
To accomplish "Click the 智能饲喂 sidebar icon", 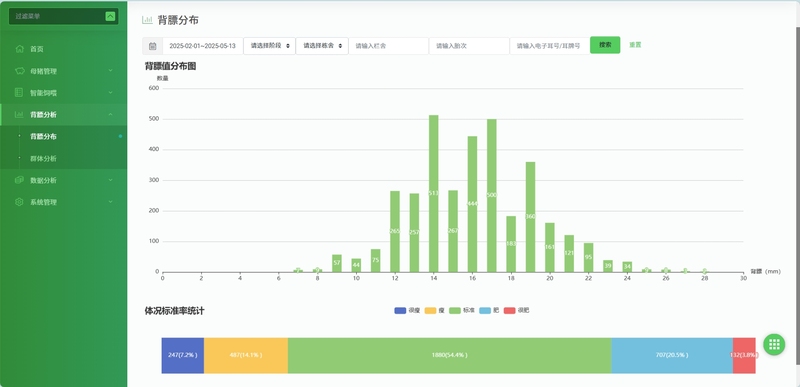I will coord(19,93).
